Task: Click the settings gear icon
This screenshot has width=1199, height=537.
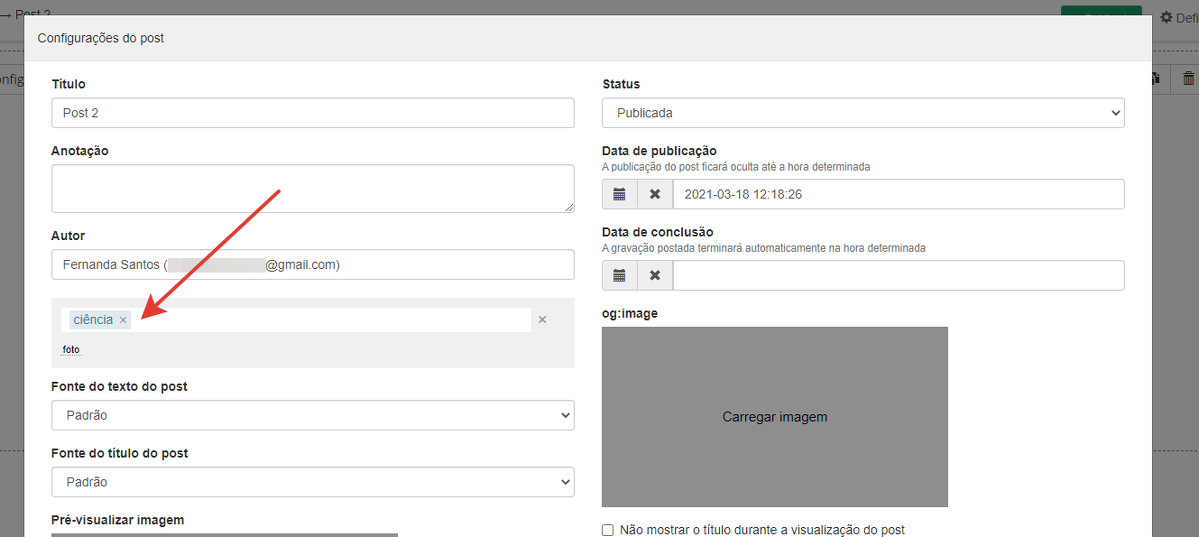Action: point(1166,18)
